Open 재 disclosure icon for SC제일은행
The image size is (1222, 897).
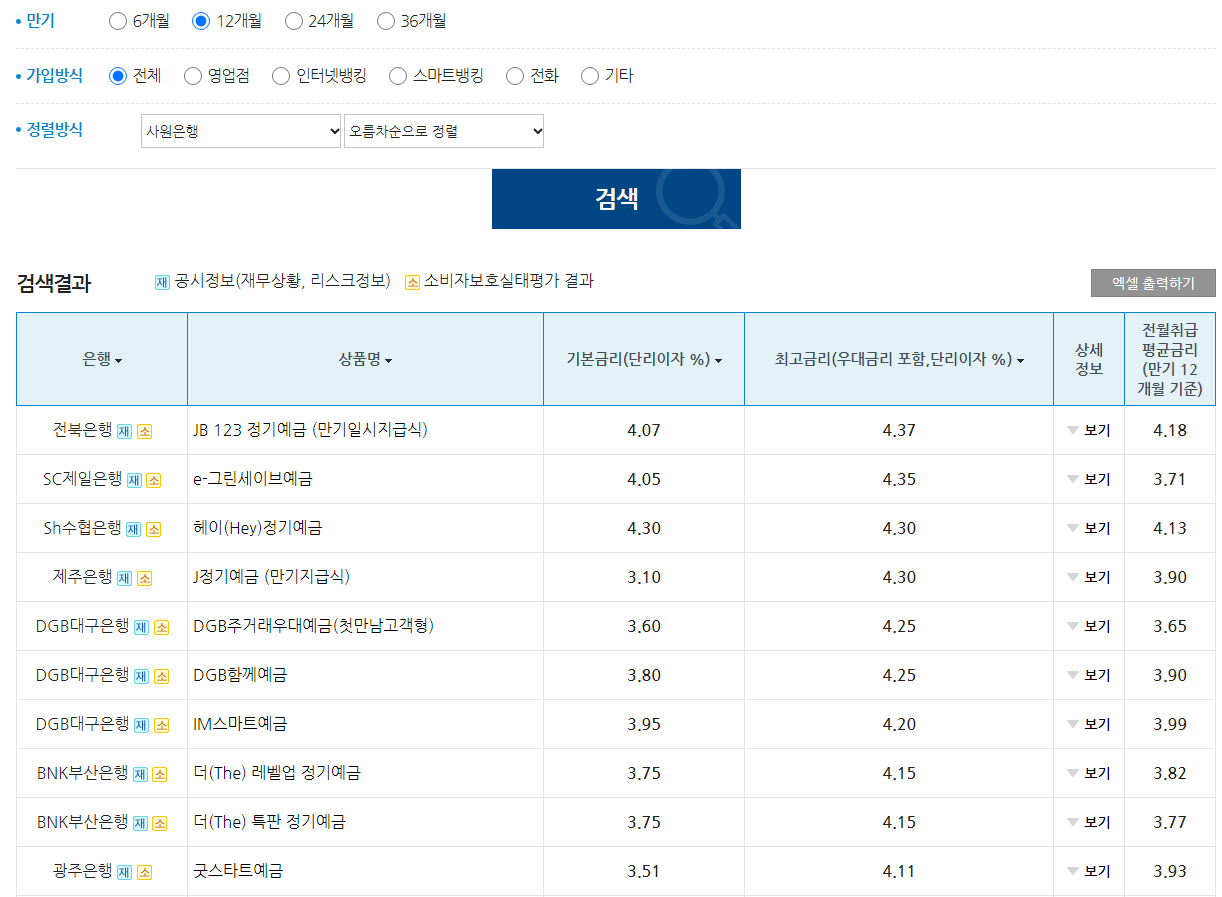134,480
